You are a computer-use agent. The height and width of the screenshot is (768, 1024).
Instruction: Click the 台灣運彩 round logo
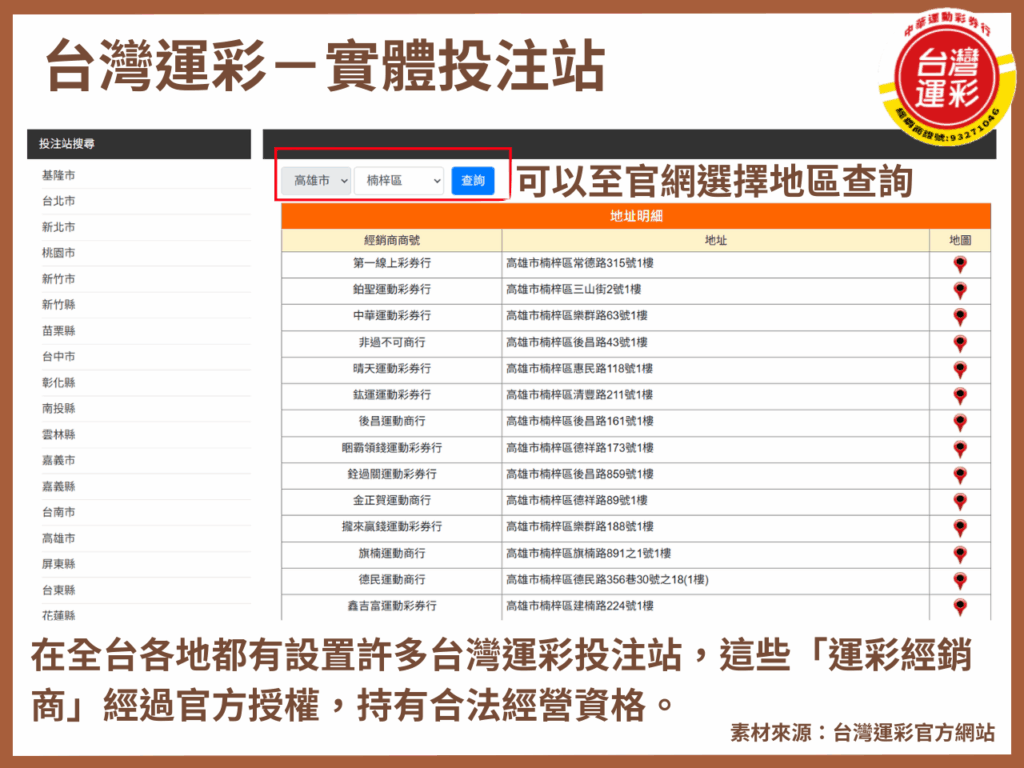click(946, 77)
